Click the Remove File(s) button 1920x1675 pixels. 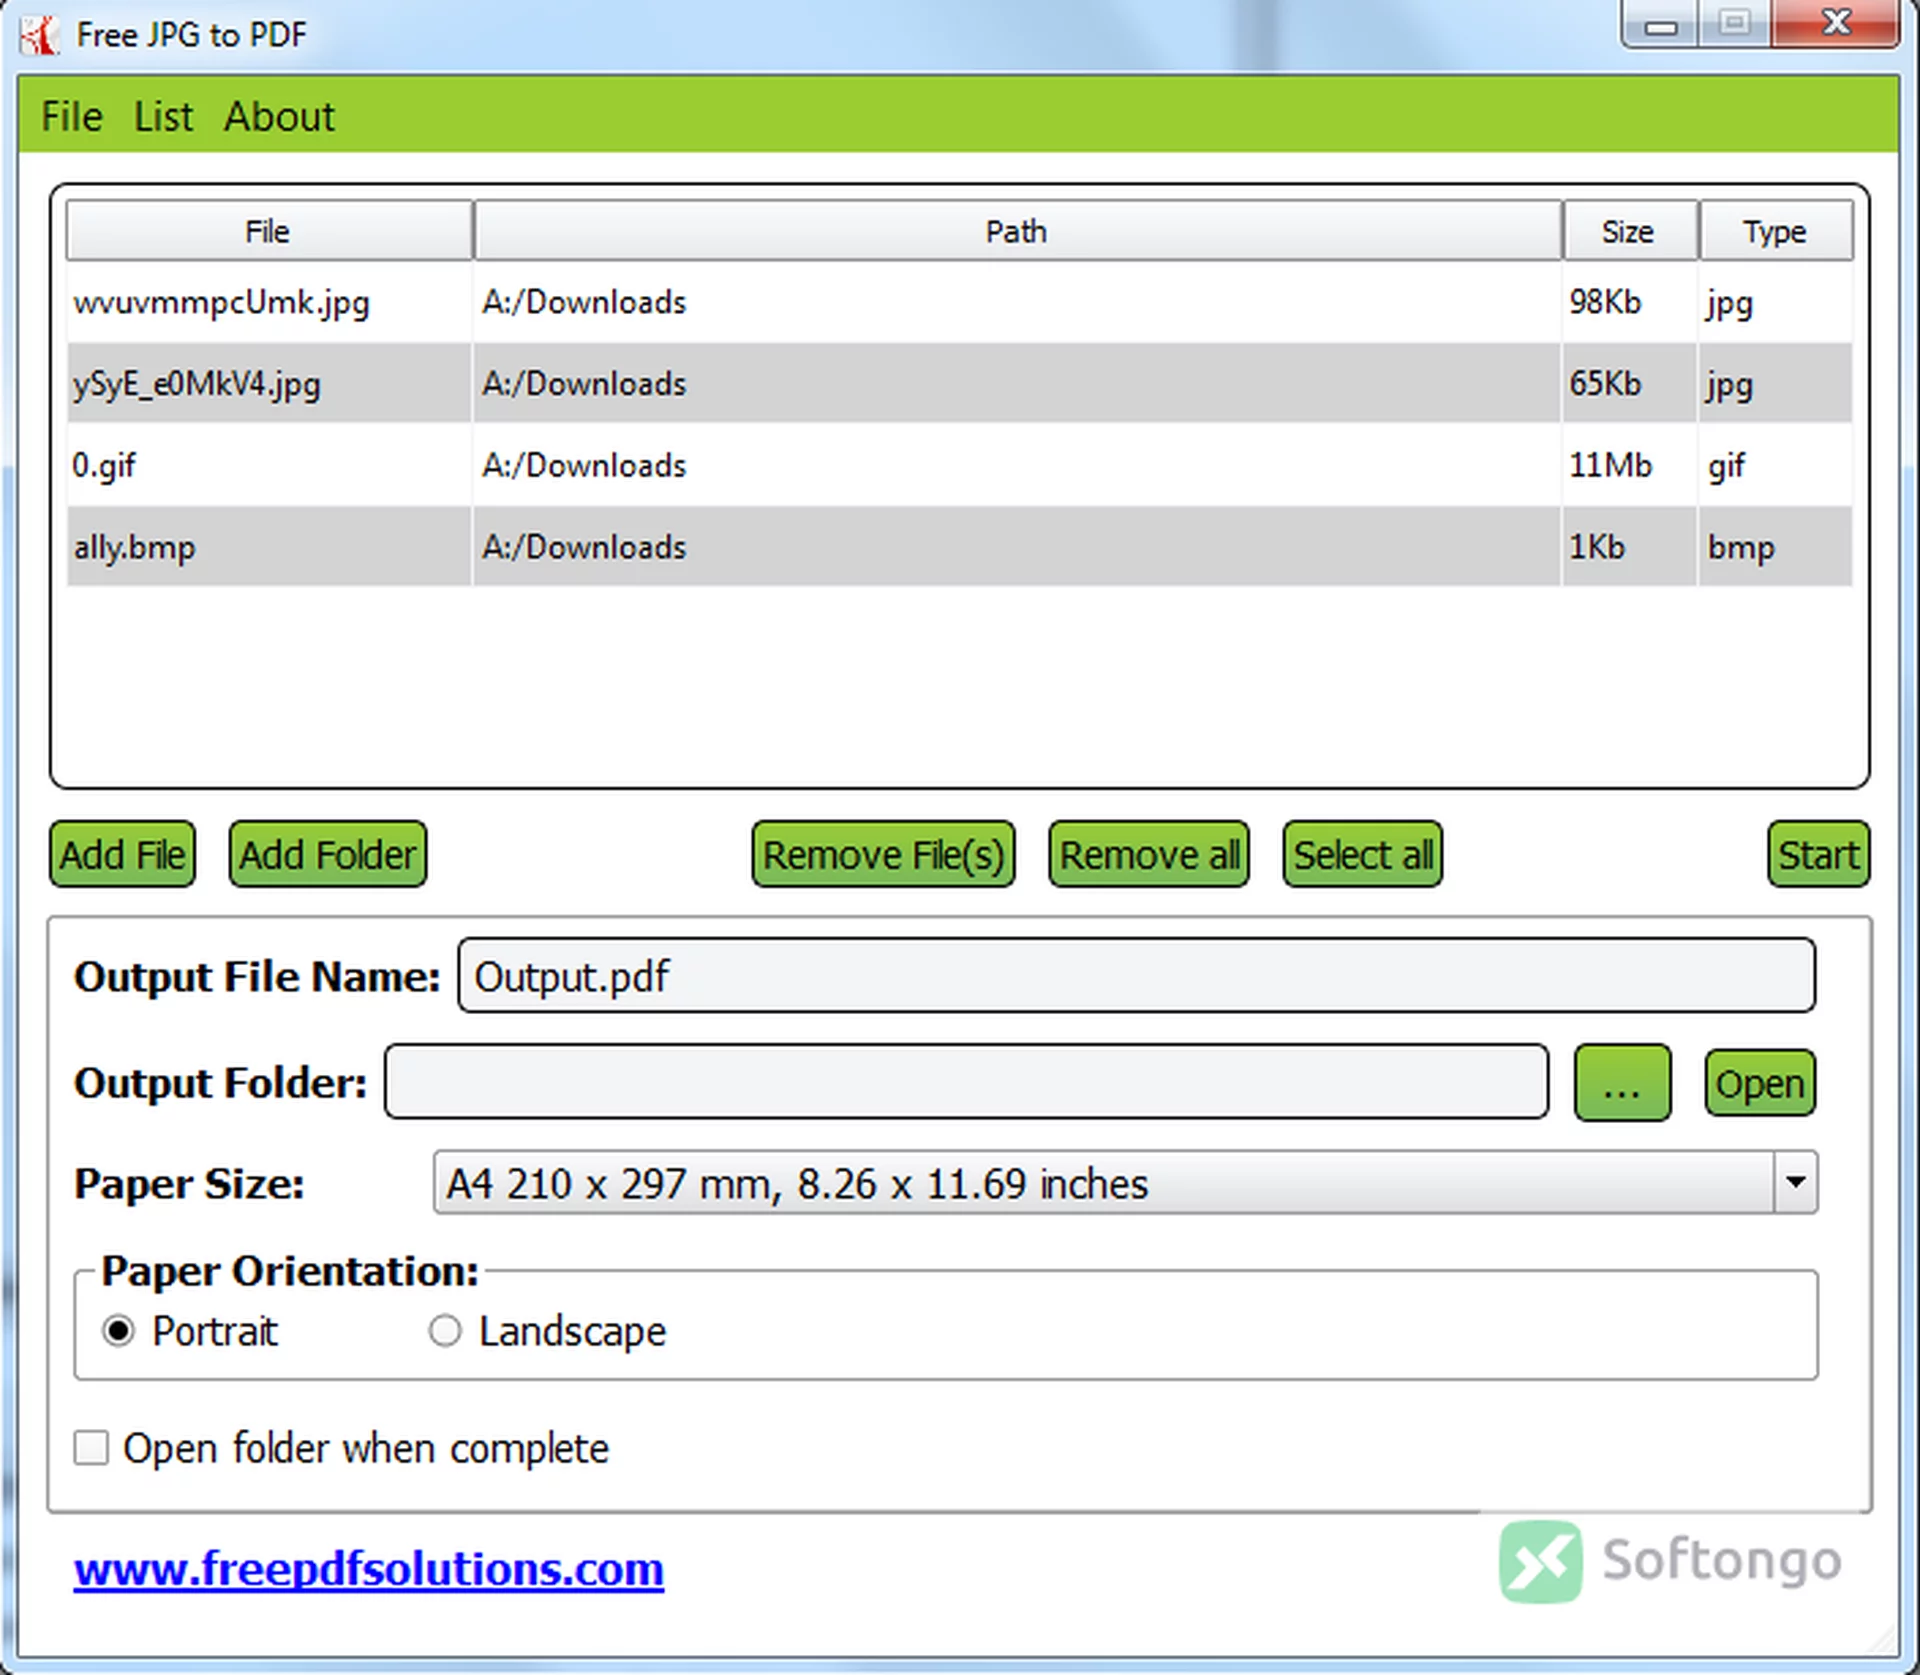[883, 855]
